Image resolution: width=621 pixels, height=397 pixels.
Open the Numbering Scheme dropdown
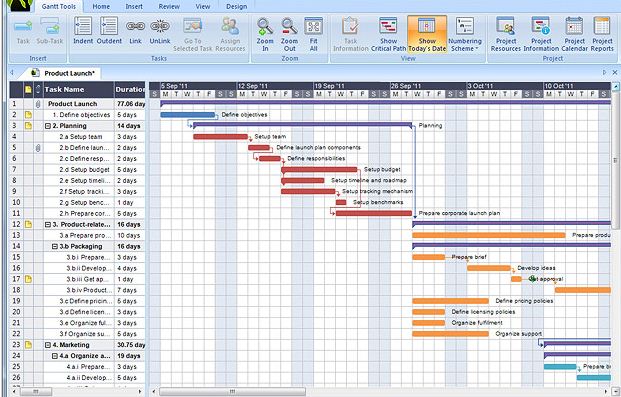(x=465, y=34)
